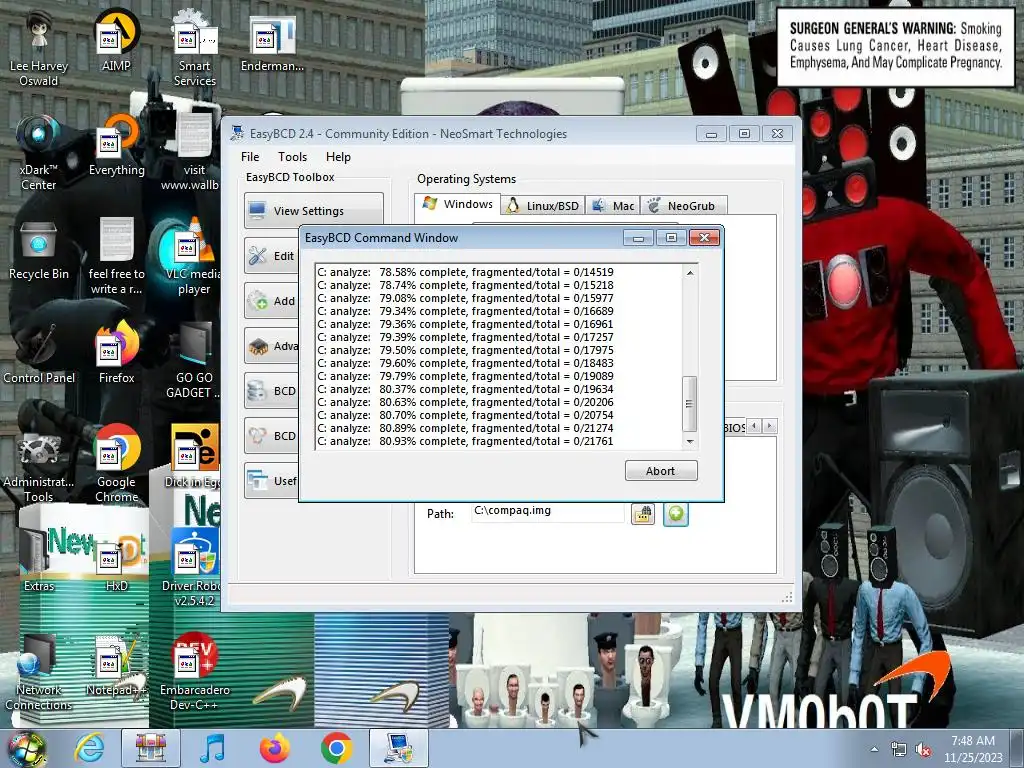Click the command log scrollbar thumb

coord(690,404)
